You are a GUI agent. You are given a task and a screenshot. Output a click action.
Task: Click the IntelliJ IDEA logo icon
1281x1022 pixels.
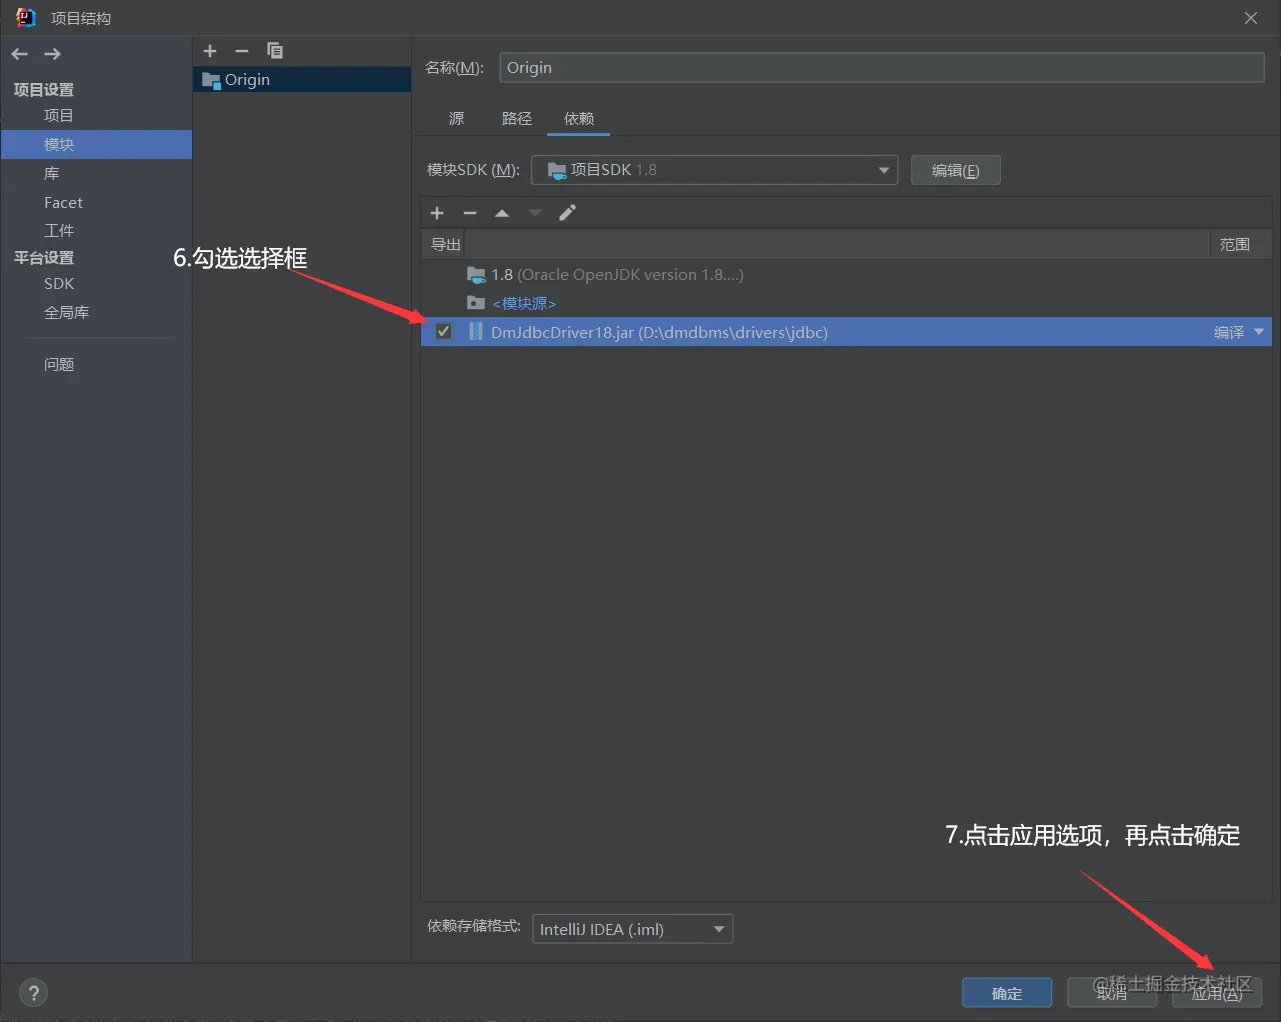click(26, 18)
